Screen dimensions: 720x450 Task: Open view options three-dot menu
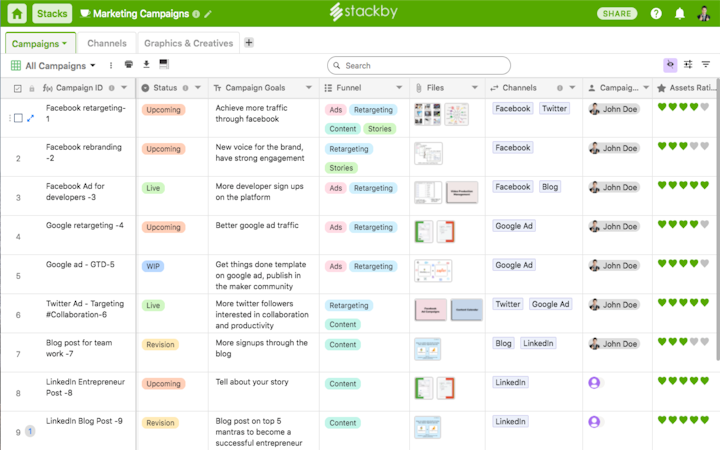pos(111,66)
